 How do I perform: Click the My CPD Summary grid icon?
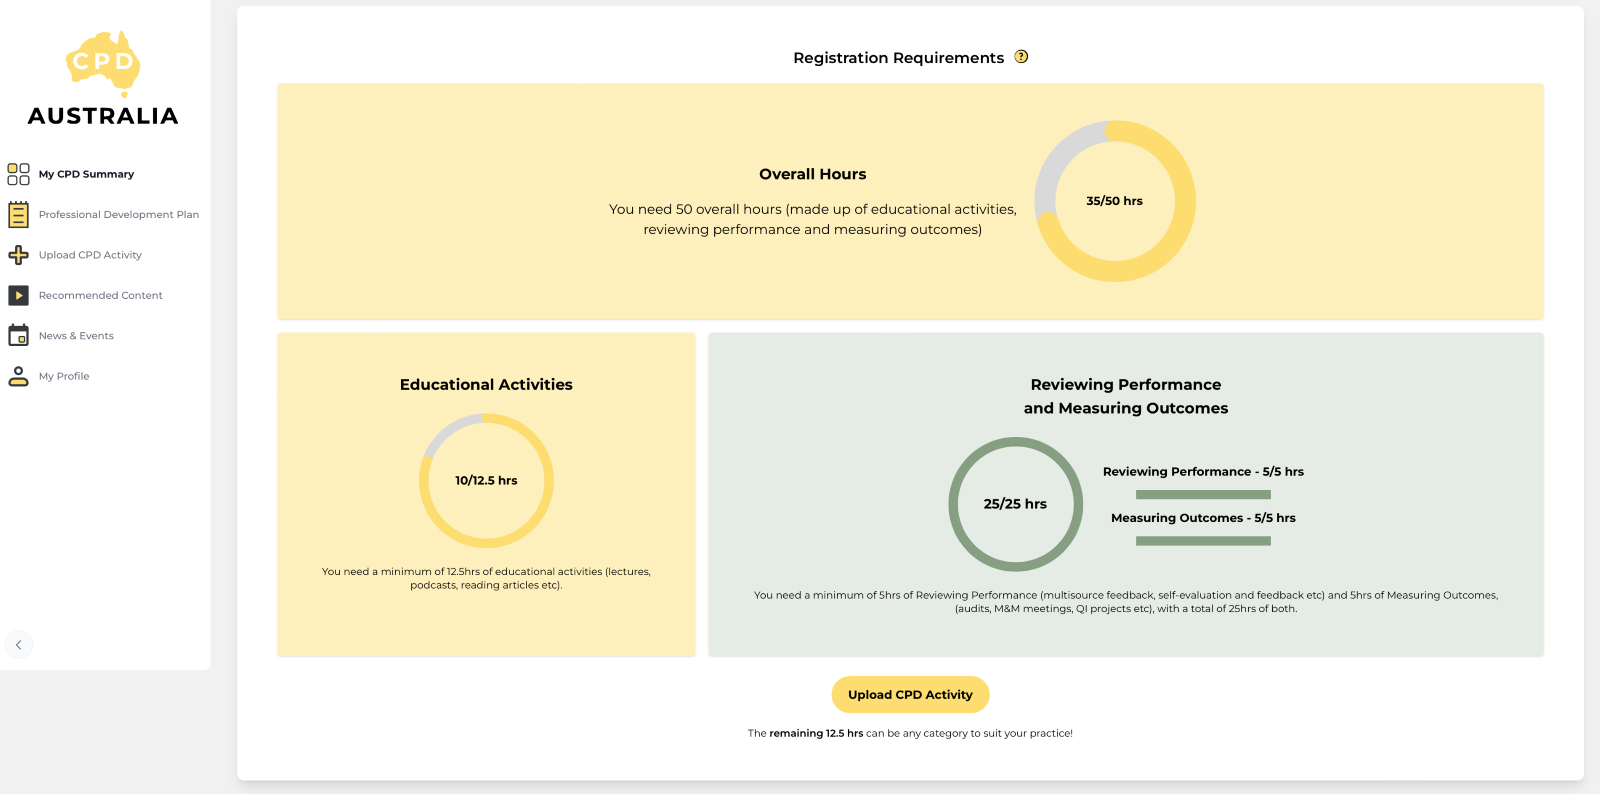coord(18,174)
